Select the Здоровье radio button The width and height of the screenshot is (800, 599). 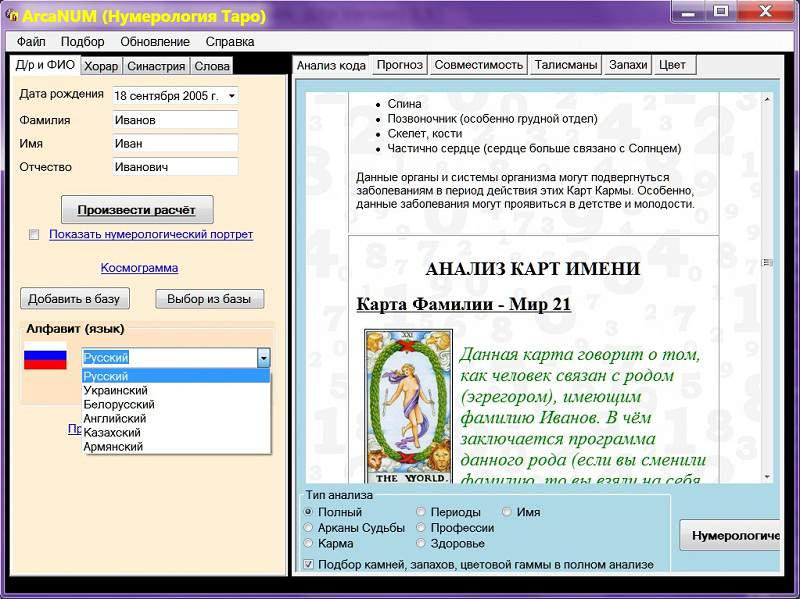(421, 543)
